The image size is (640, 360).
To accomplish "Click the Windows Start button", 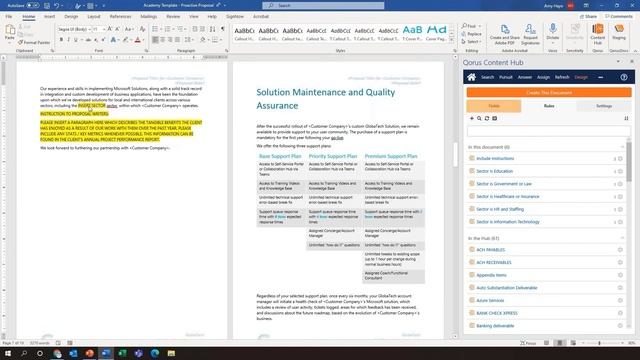I will (x=8, y=353).
